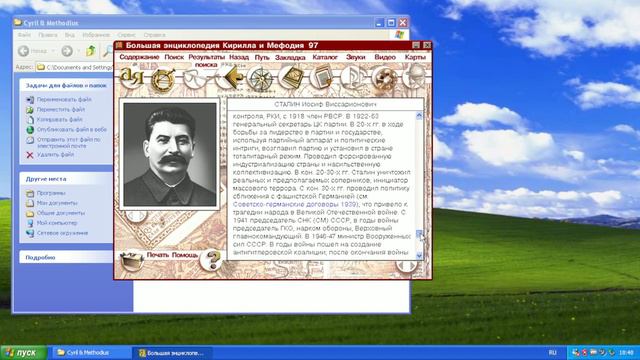Screen dimensions: 640x360
Task: Click Forward button in Cyril & Methodius window
Action: [x=67, y=51]
